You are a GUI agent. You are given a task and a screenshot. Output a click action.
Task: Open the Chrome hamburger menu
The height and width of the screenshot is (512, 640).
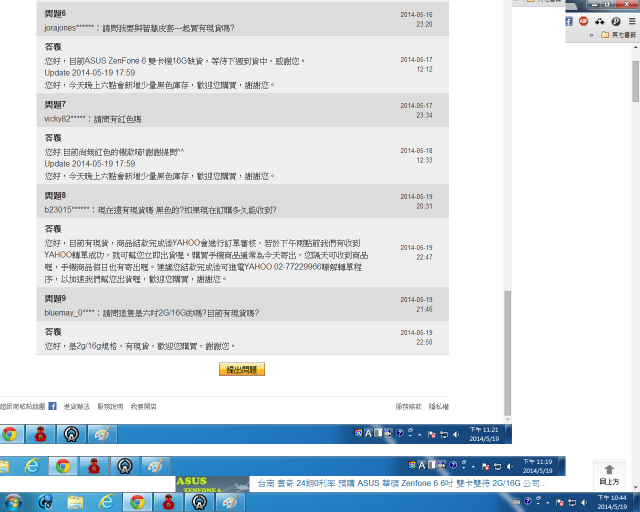(x=631, y=21)
